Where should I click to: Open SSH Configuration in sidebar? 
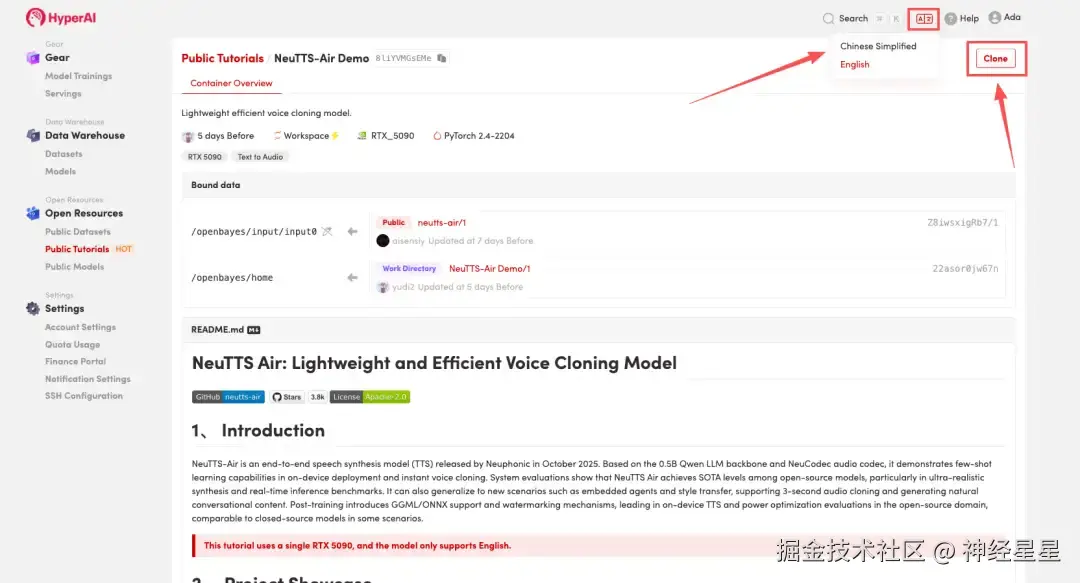(84, 396)
